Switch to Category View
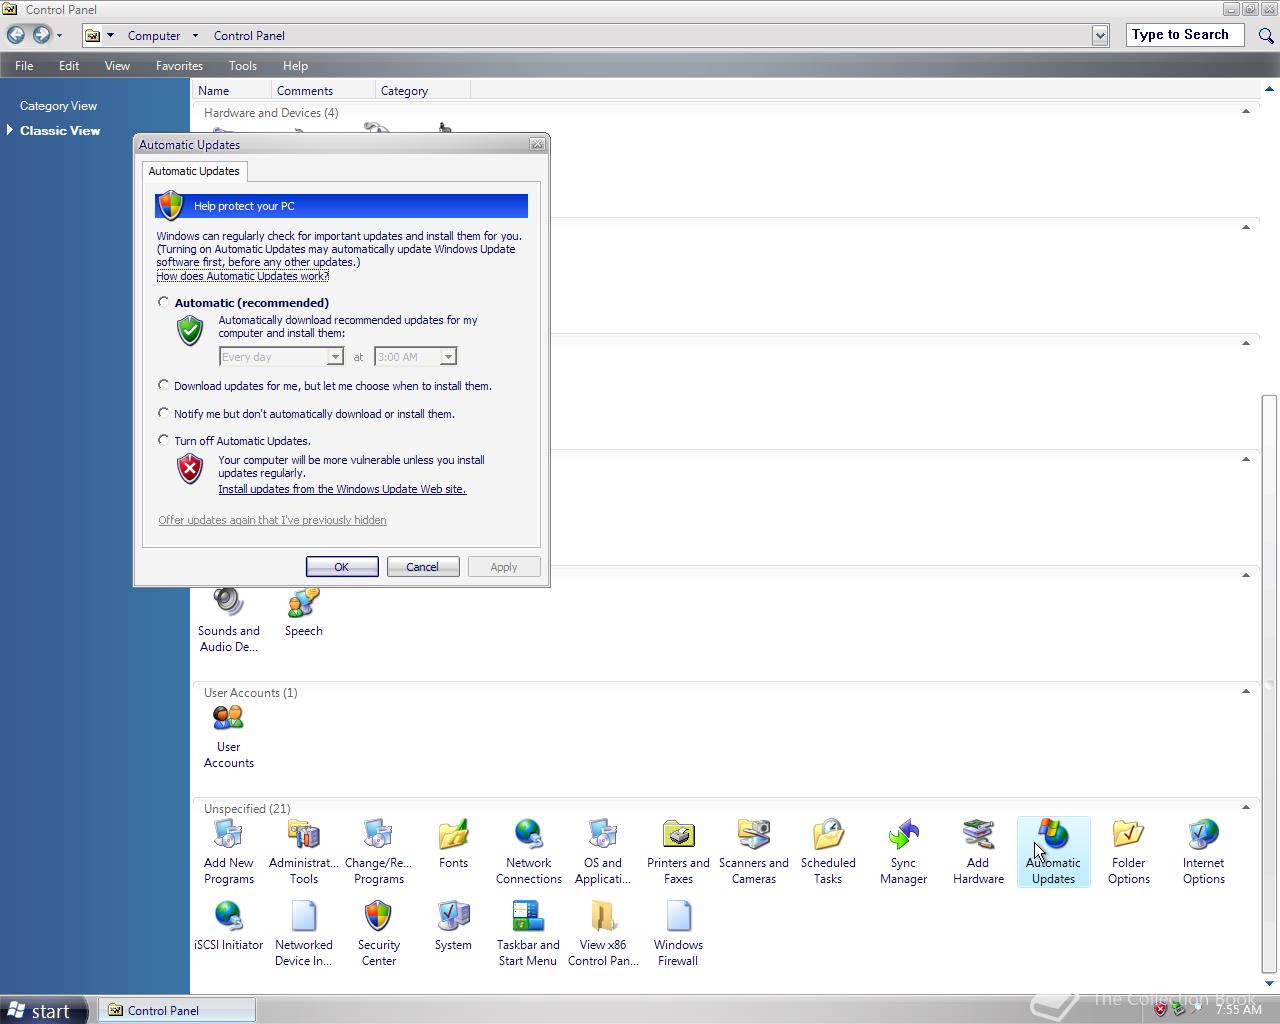 point(58,105)
